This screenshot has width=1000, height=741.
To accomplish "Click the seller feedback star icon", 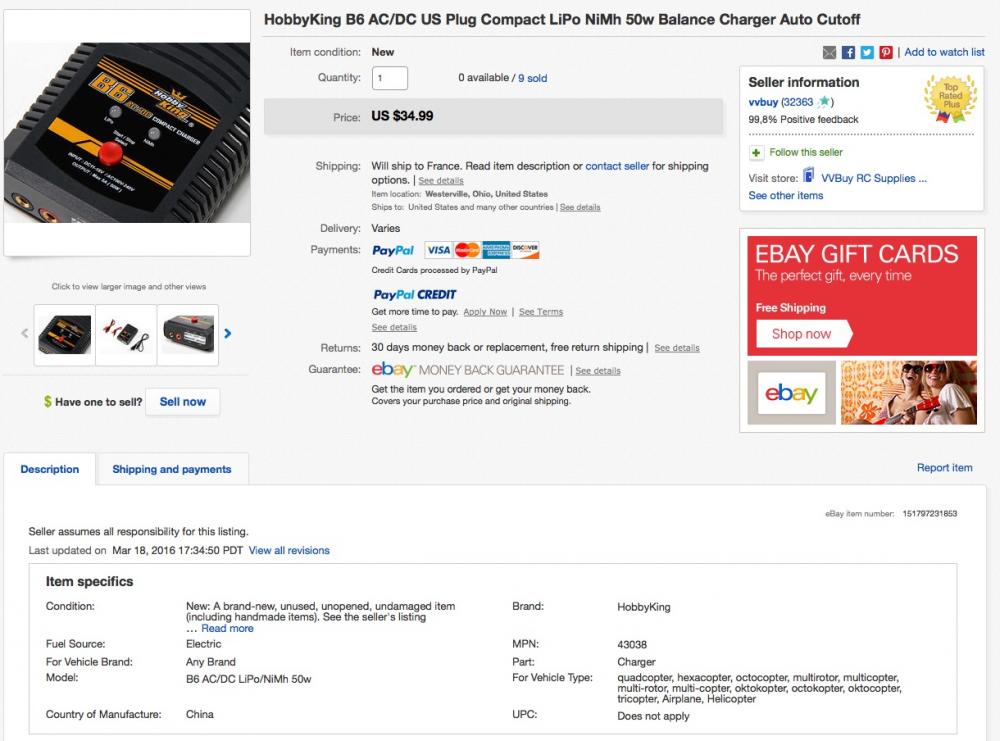I will 824,101.
